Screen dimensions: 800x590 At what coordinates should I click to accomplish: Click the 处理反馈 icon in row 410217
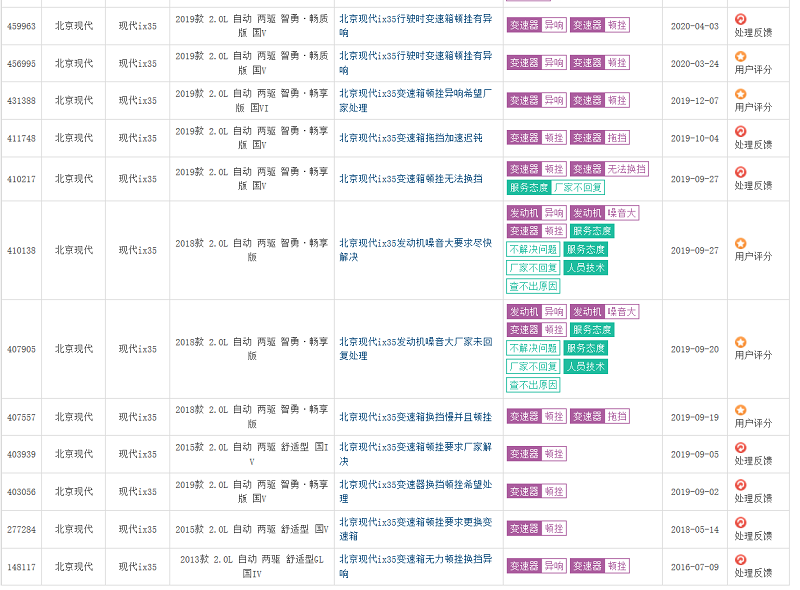(740, 173)
